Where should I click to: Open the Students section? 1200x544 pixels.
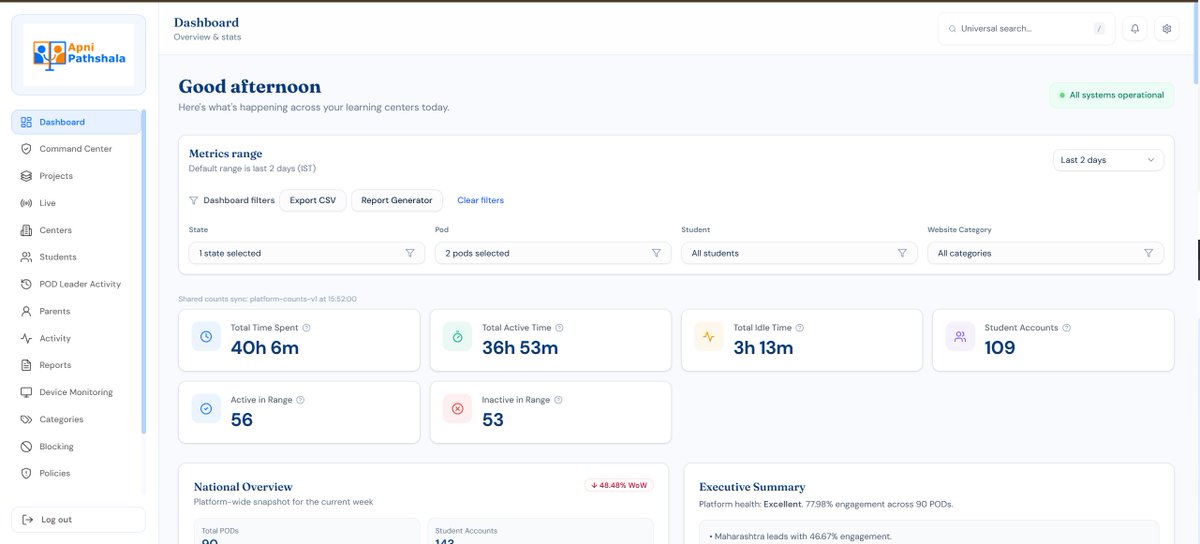coord(77,257)
